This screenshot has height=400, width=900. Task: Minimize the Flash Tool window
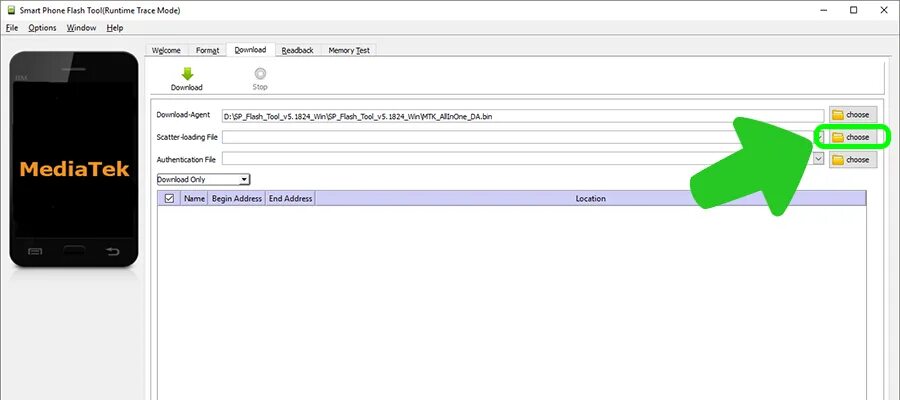[x=824, y=10]
